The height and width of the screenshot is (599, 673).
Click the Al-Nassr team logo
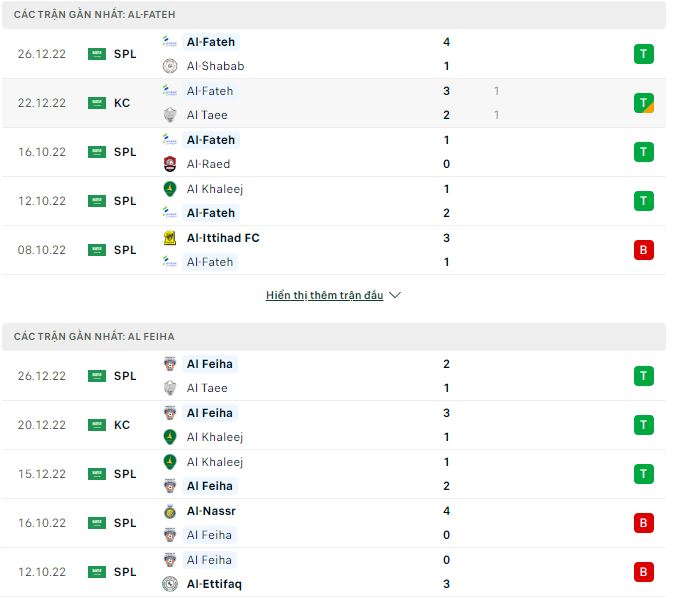coord(170,511)
